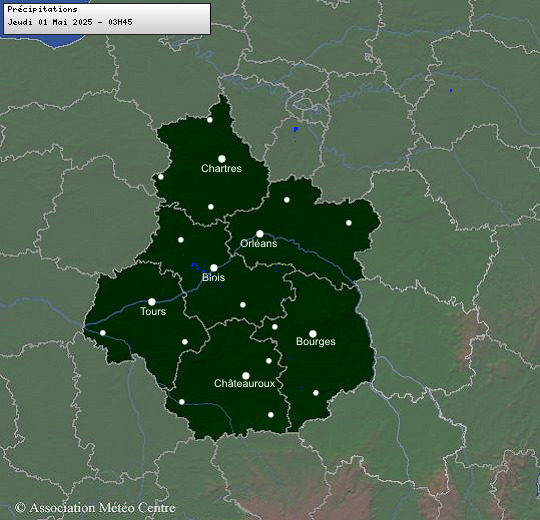540x520 pixels.
Task: Click the Orléans city marker dot
Action: pyautogui.click(x=260, y=234)
